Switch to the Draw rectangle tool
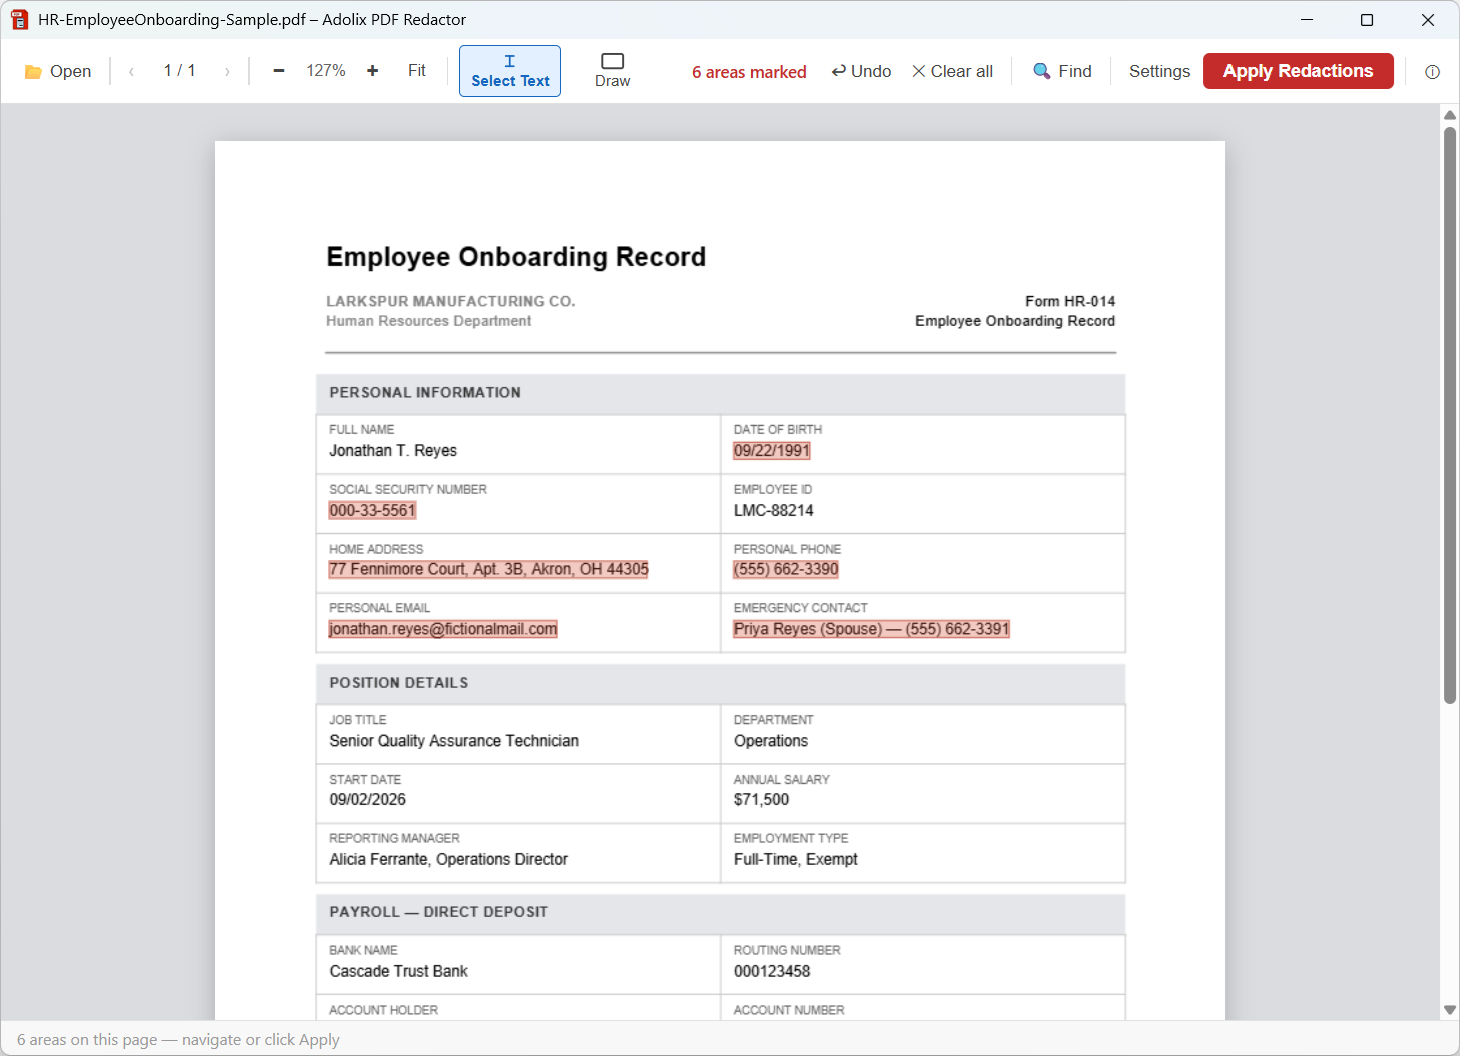 613,71
